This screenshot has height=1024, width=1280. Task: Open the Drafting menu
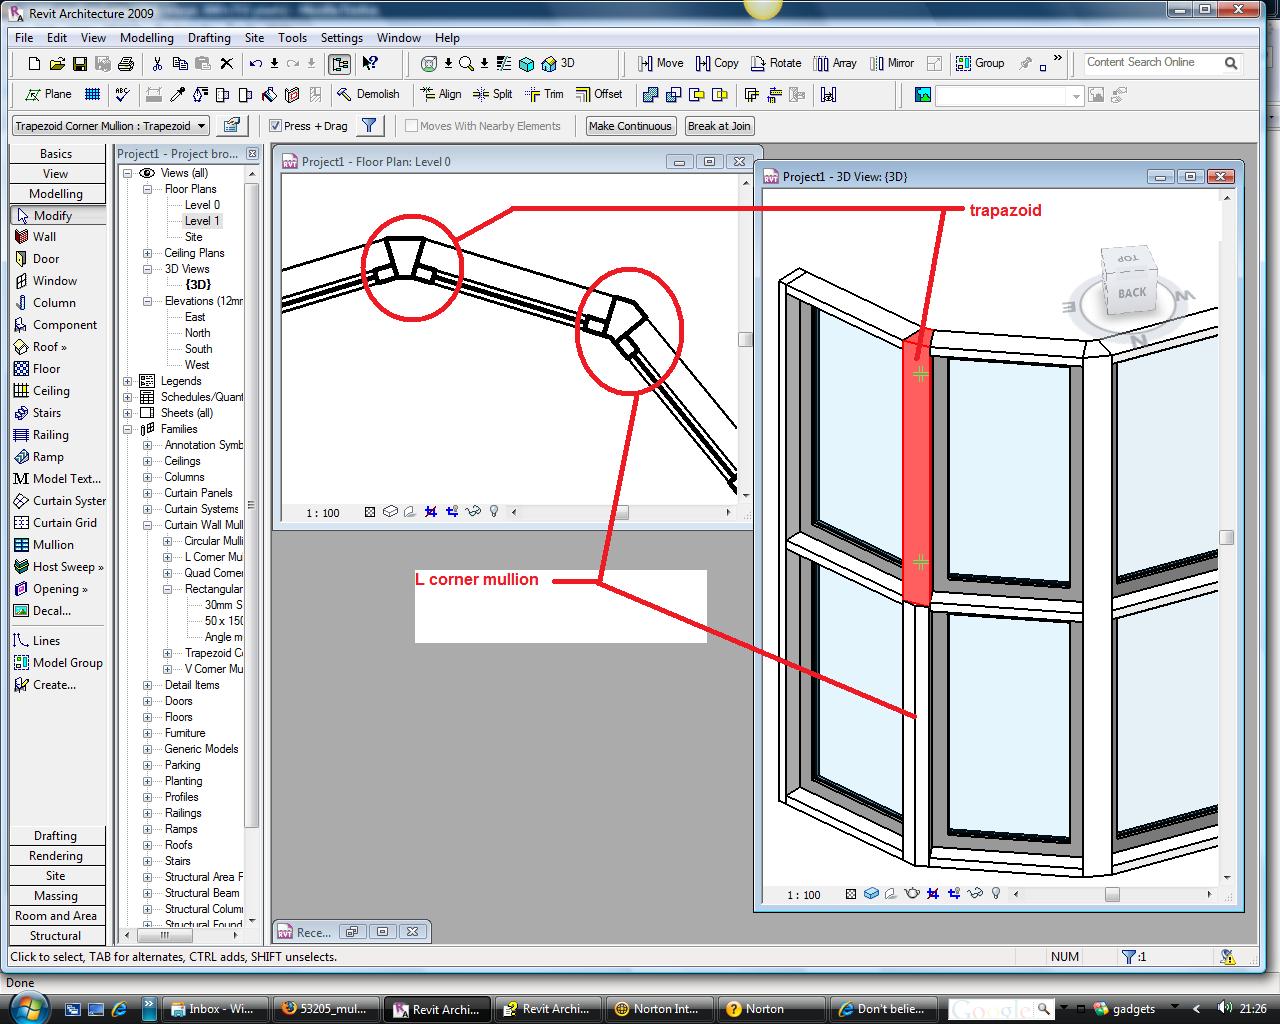pos(209,38)
